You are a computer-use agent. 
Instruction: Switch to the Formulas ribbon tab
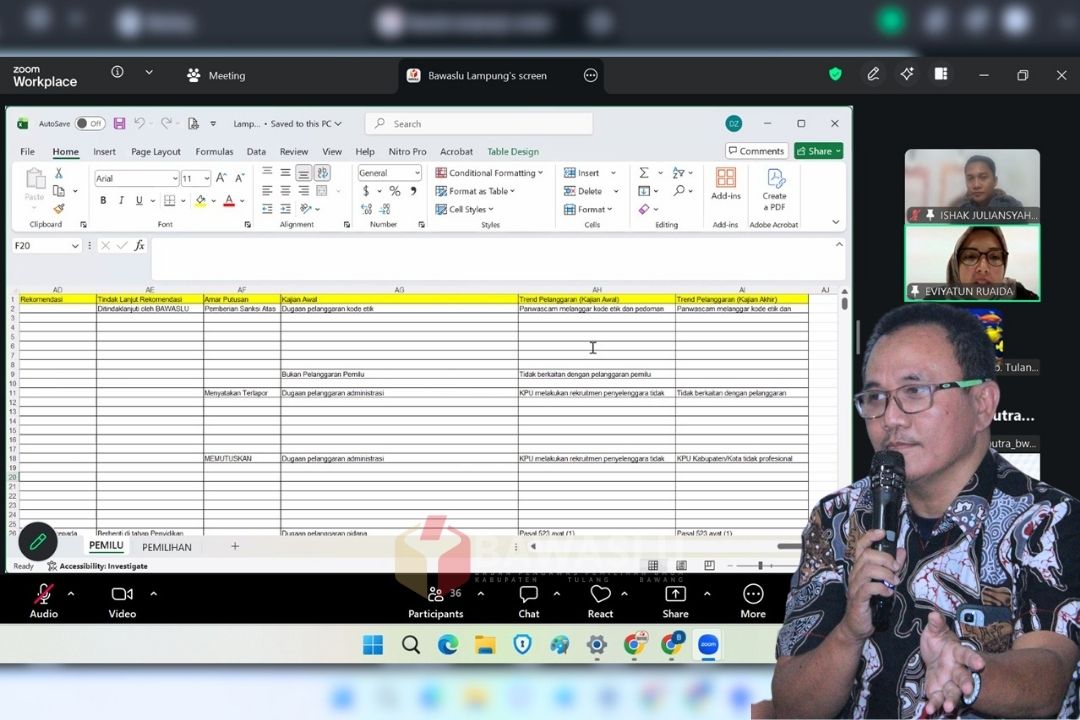(x=214, y=152)
